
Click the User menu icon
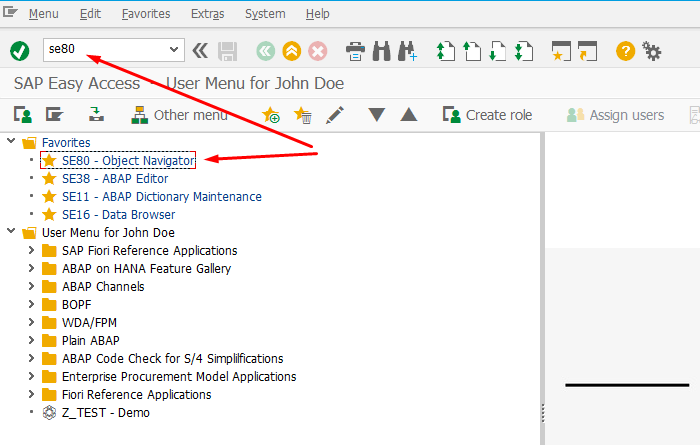pos(22,115)
